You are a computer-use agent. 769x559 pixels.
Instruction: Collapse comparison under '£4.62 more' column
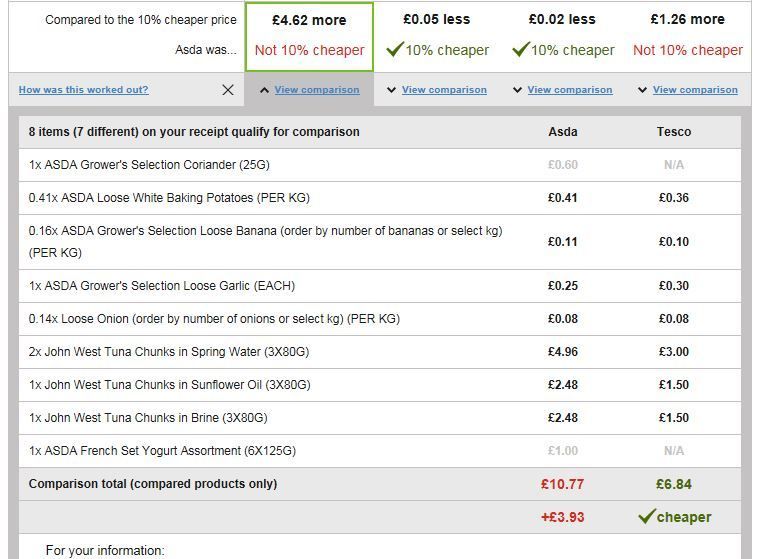click(x=317, y=90)
